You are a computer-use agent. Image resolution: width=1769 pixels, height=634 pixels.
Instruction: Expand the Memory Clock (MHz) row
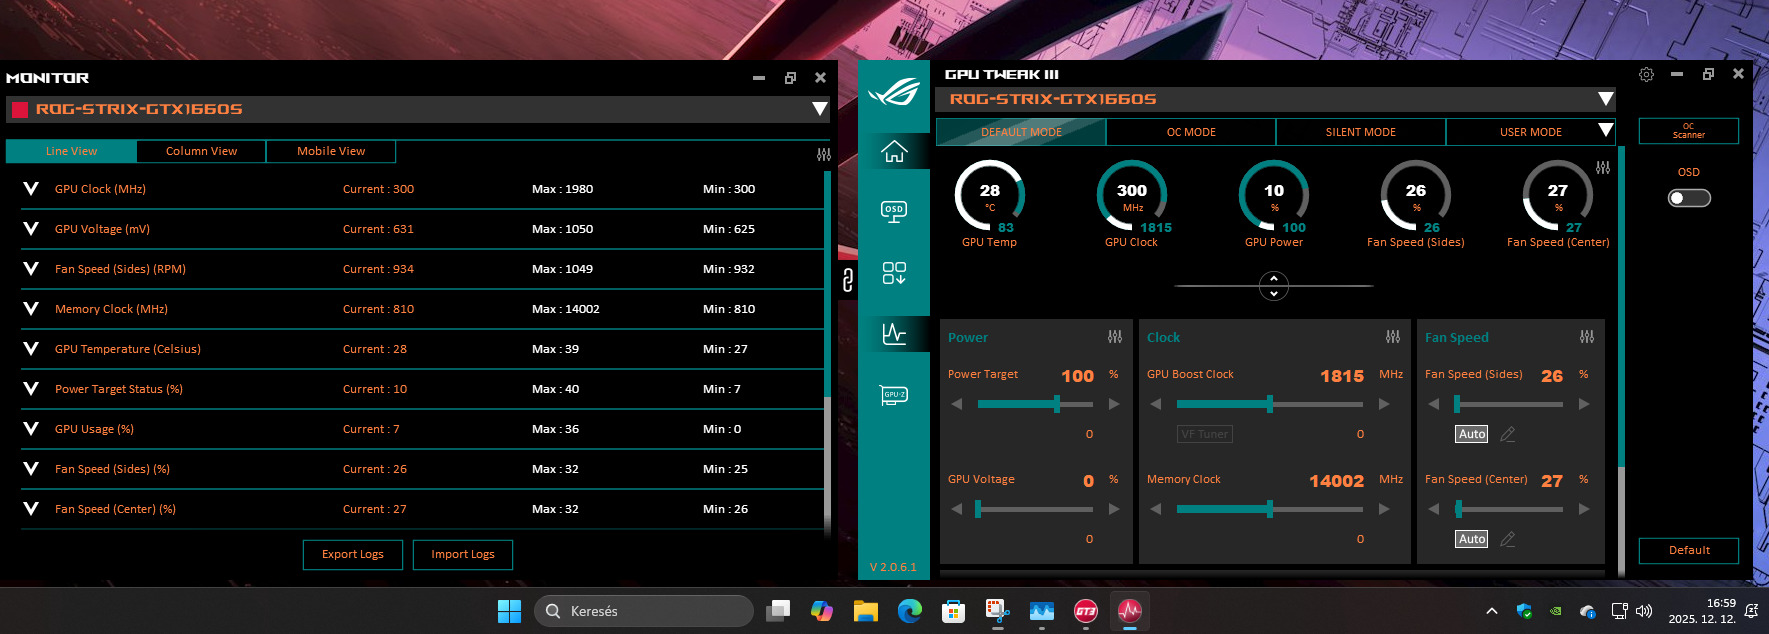(x=31, y=309)
